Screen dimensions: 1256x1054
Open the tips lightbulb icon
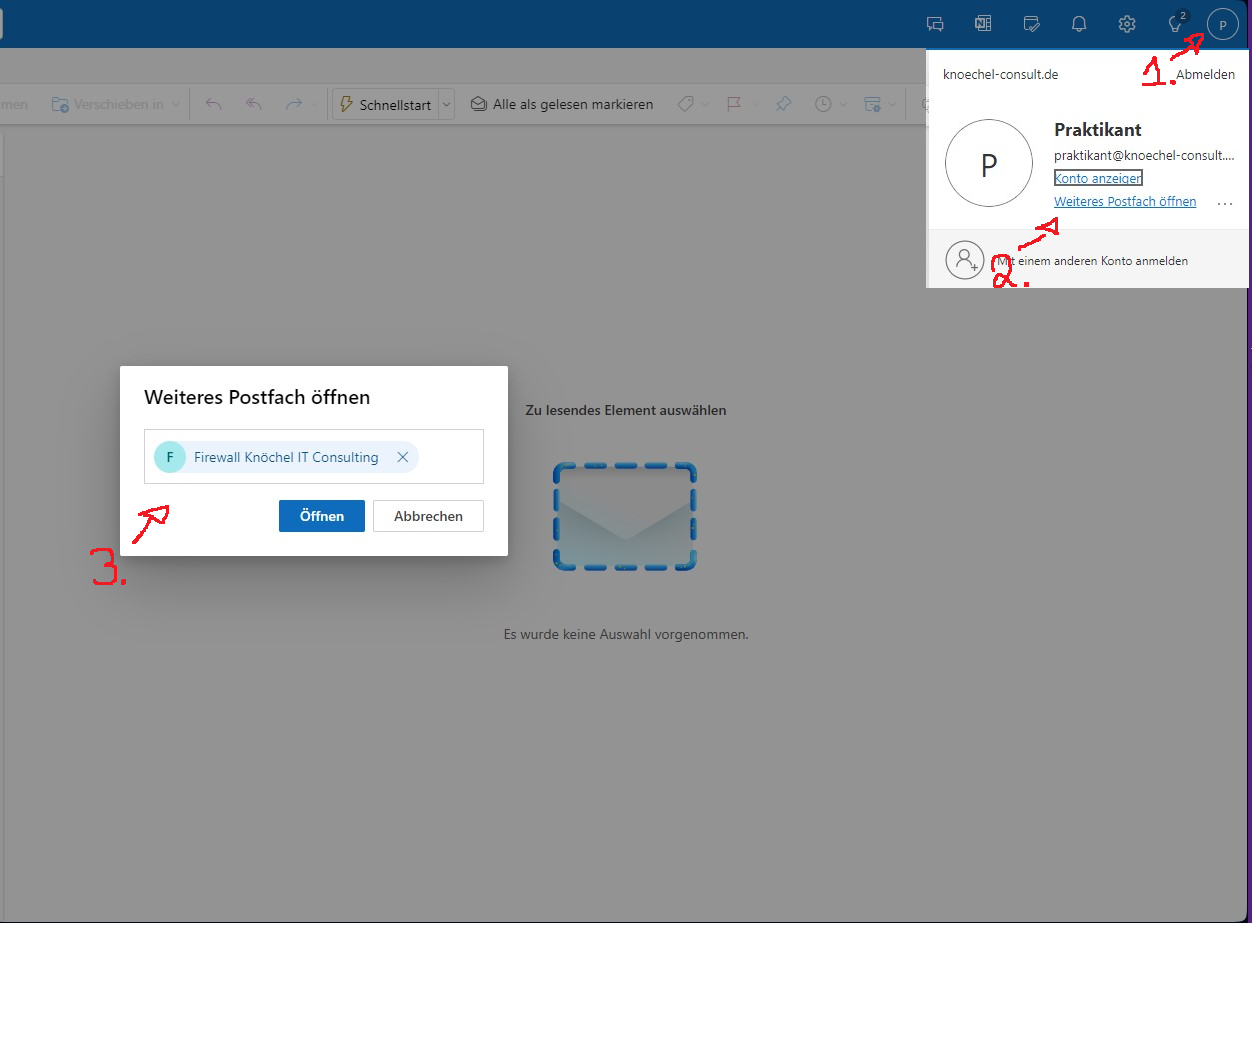tap(1175, 24)
